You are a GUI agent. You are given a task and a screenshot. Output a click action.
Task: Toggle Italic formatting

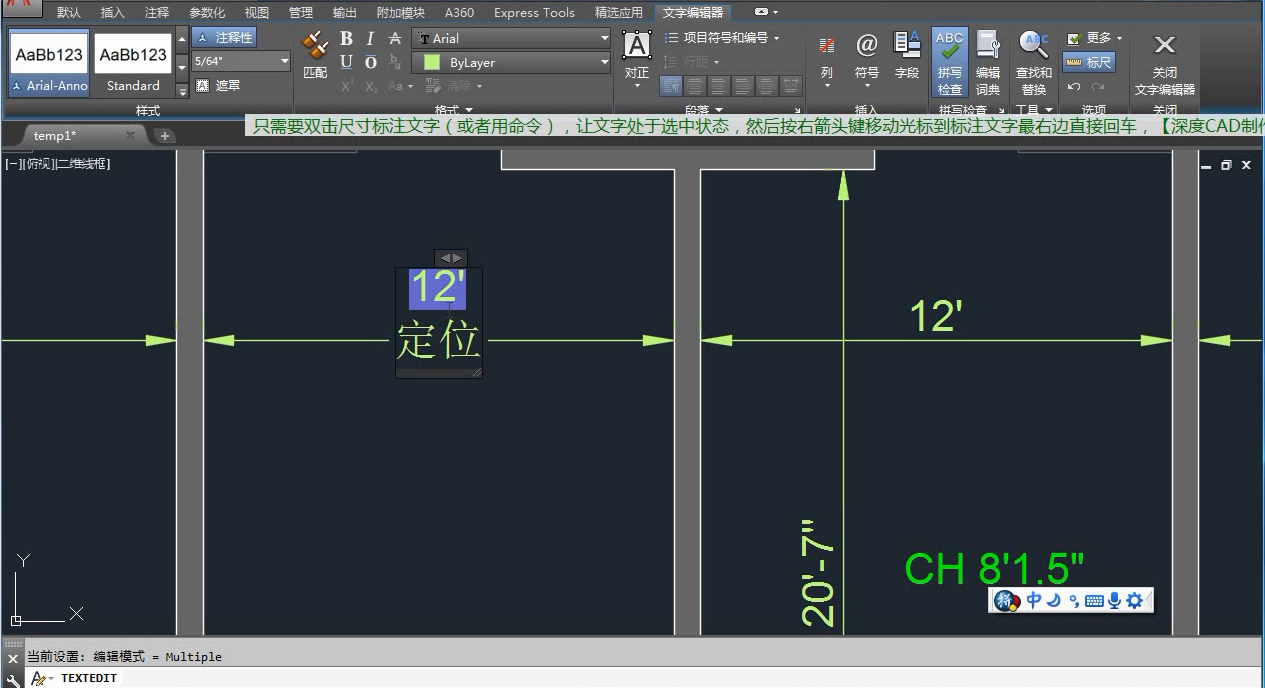(370, 38)
